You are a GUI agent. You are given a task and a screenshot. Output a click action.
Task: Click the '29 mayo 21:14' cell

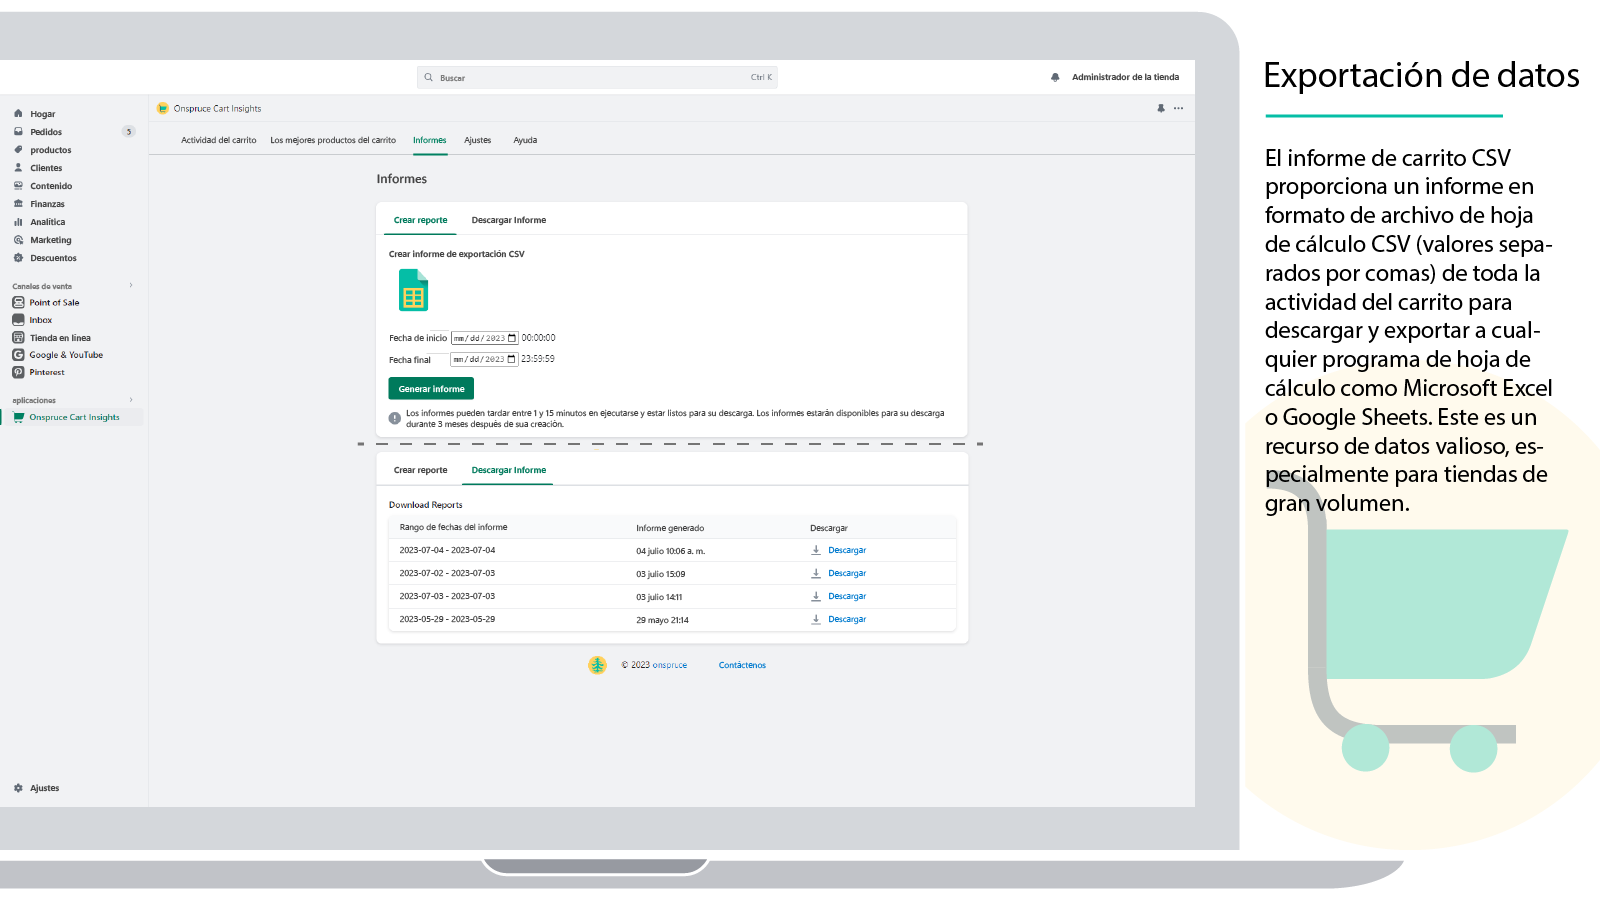(662, 620)
